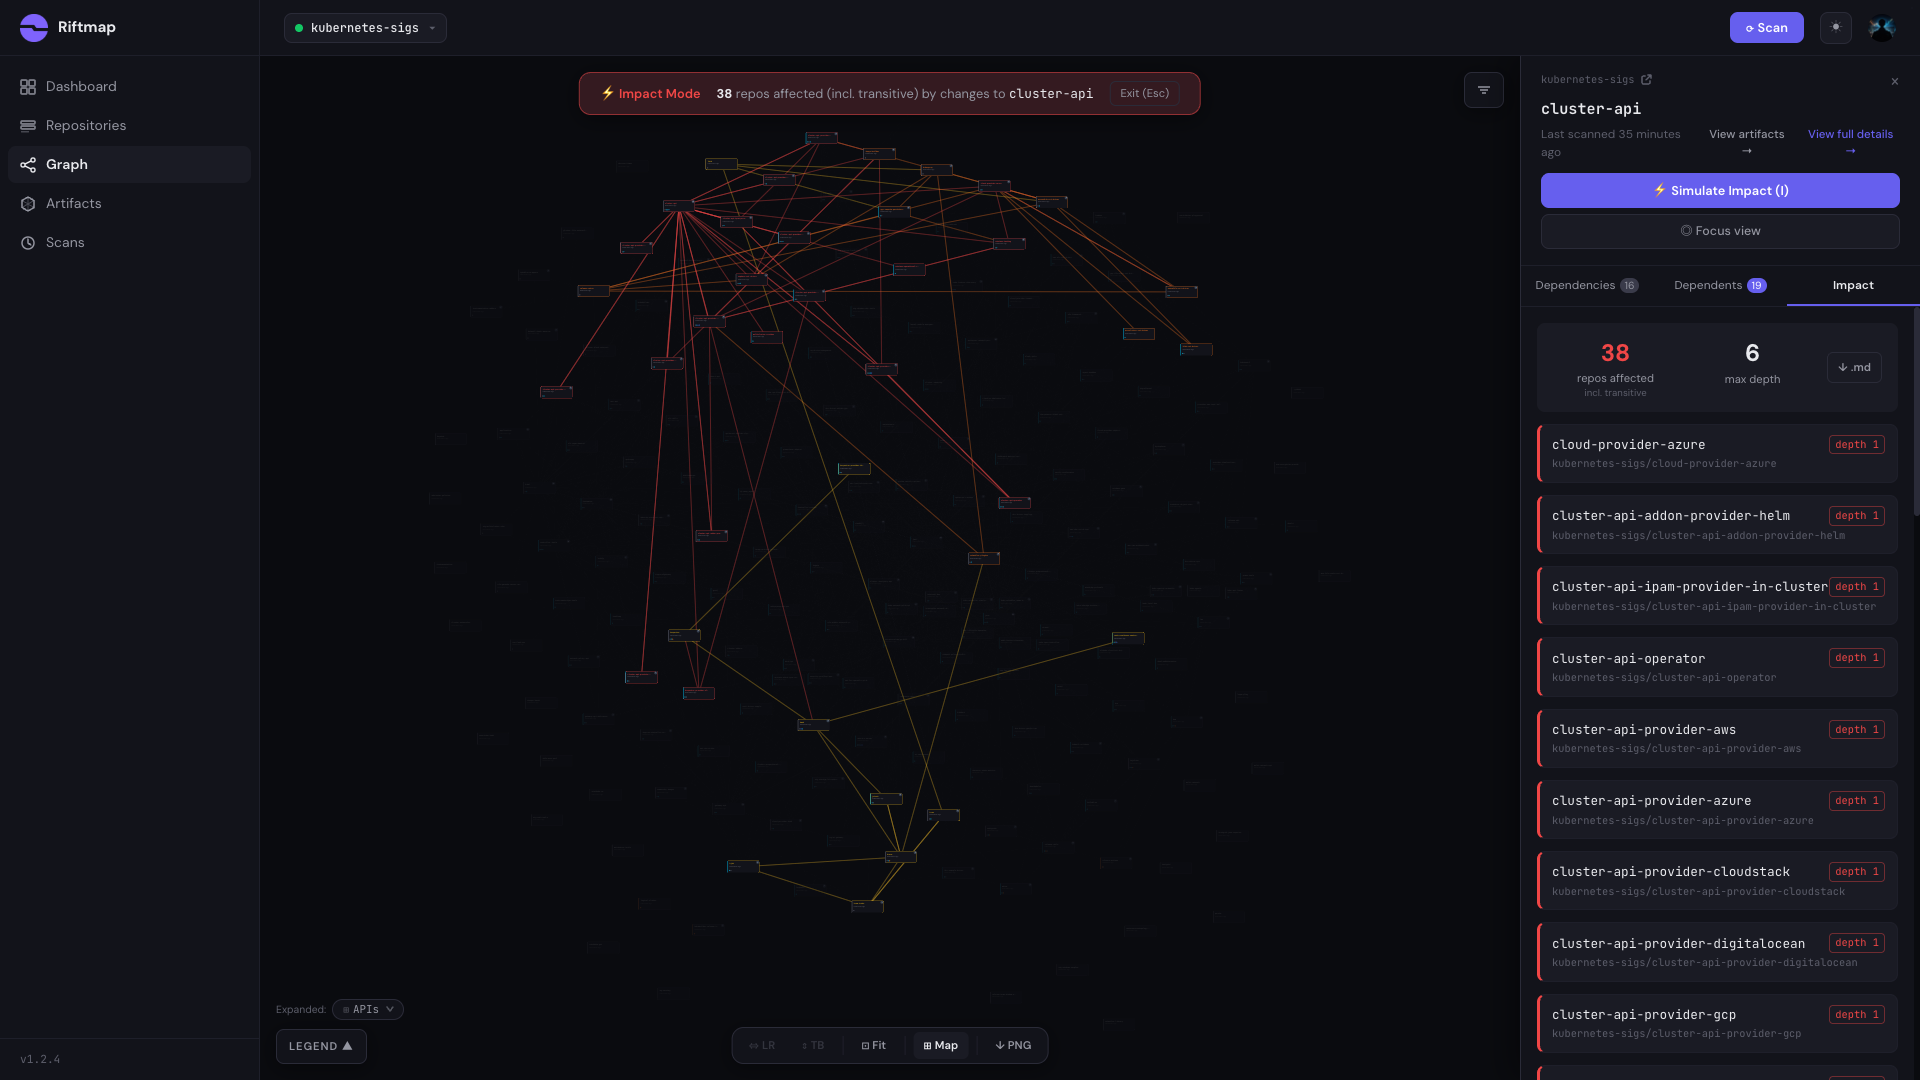
Task: Switch layout to TB direction
Action: point(813,1046)
